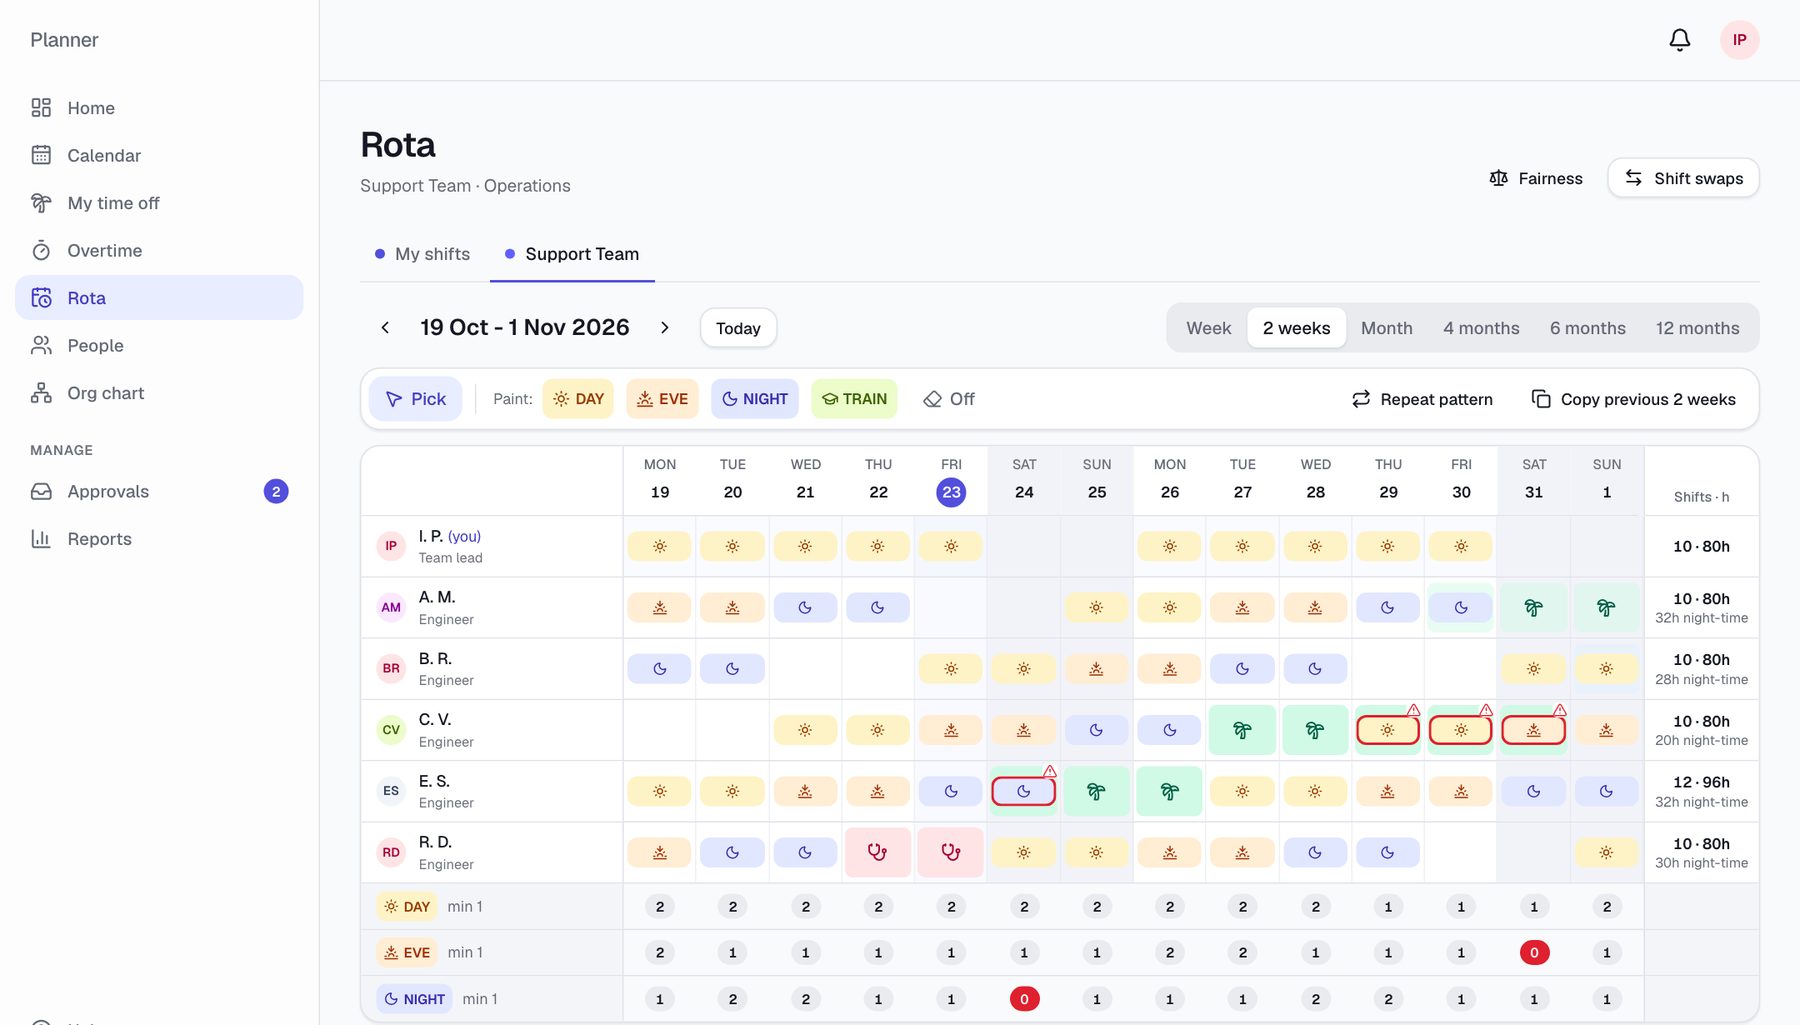Open Approvals with 2 pending
The height and width of the screenshot is (1025, 1800).
coord(159,491)
